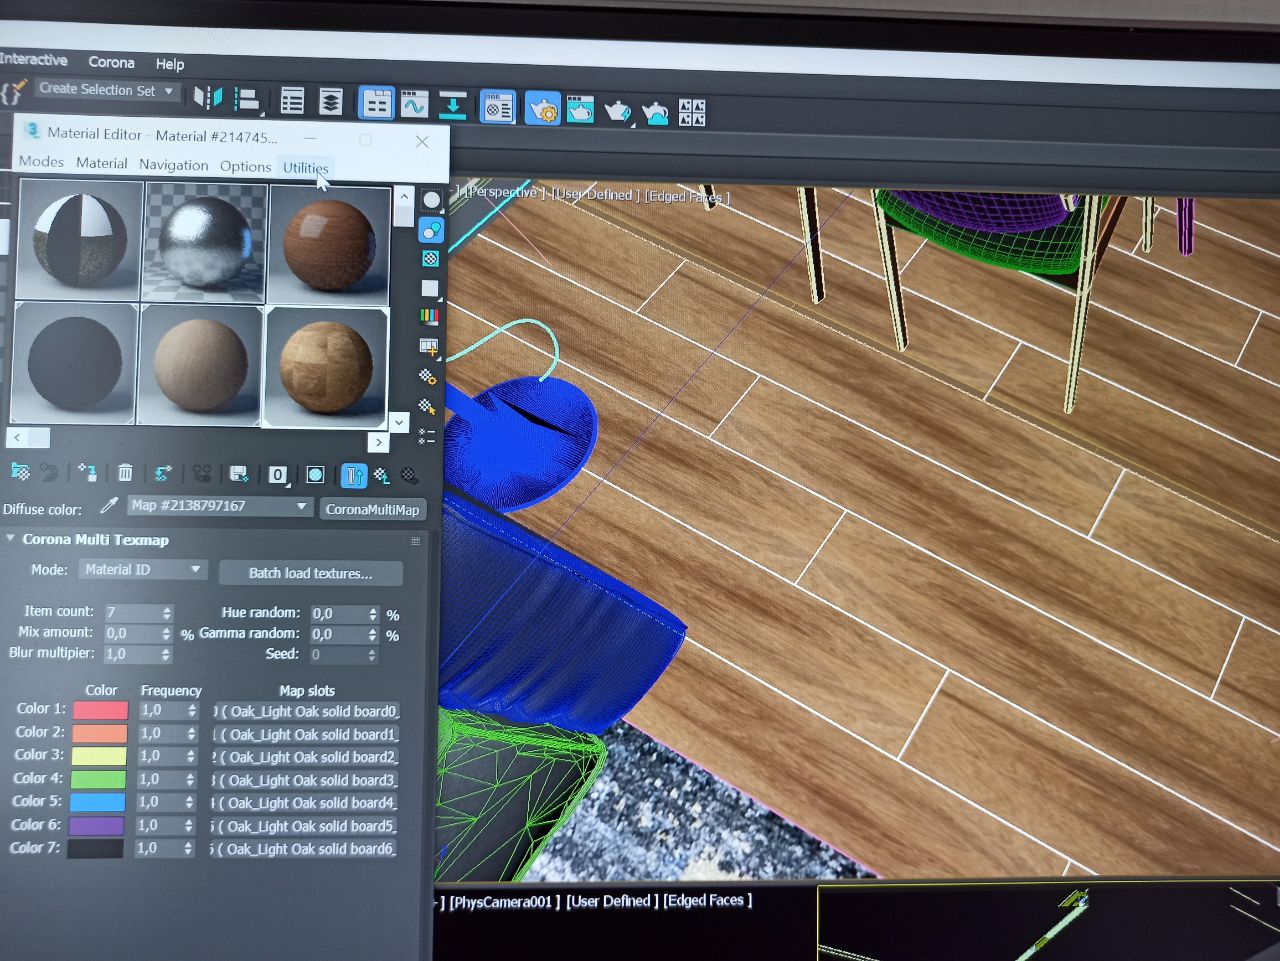1280x961 pixels.
Task: Open the Help menu
Action: pyautogui.click(x=170, y=64)
